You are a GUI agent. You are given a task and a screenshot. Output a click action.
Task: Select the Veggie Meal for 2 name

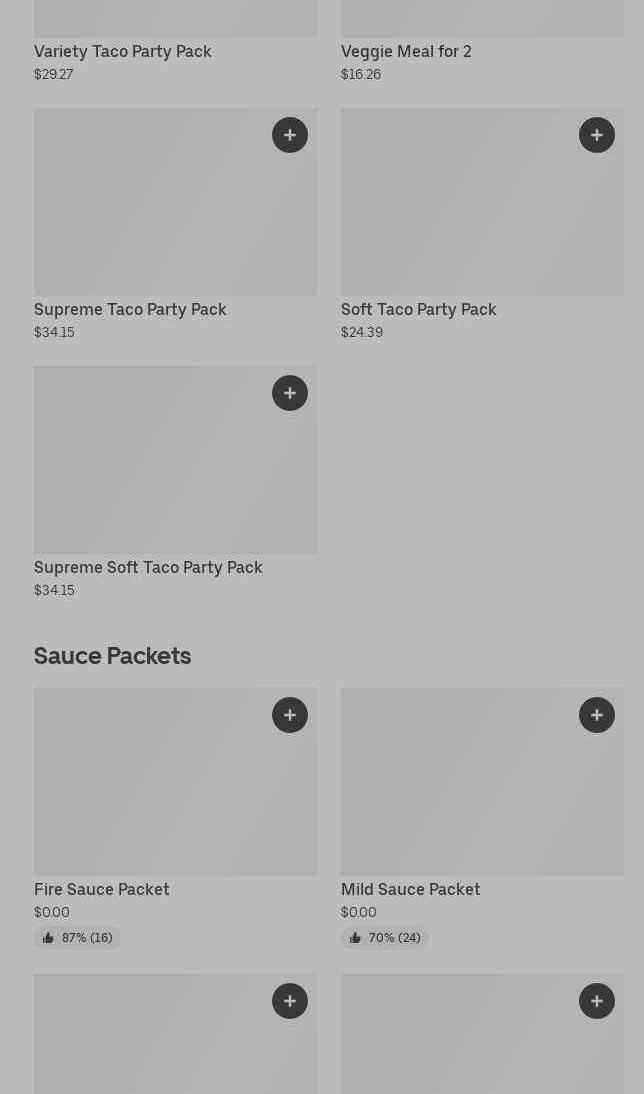[x=406, y=51]
